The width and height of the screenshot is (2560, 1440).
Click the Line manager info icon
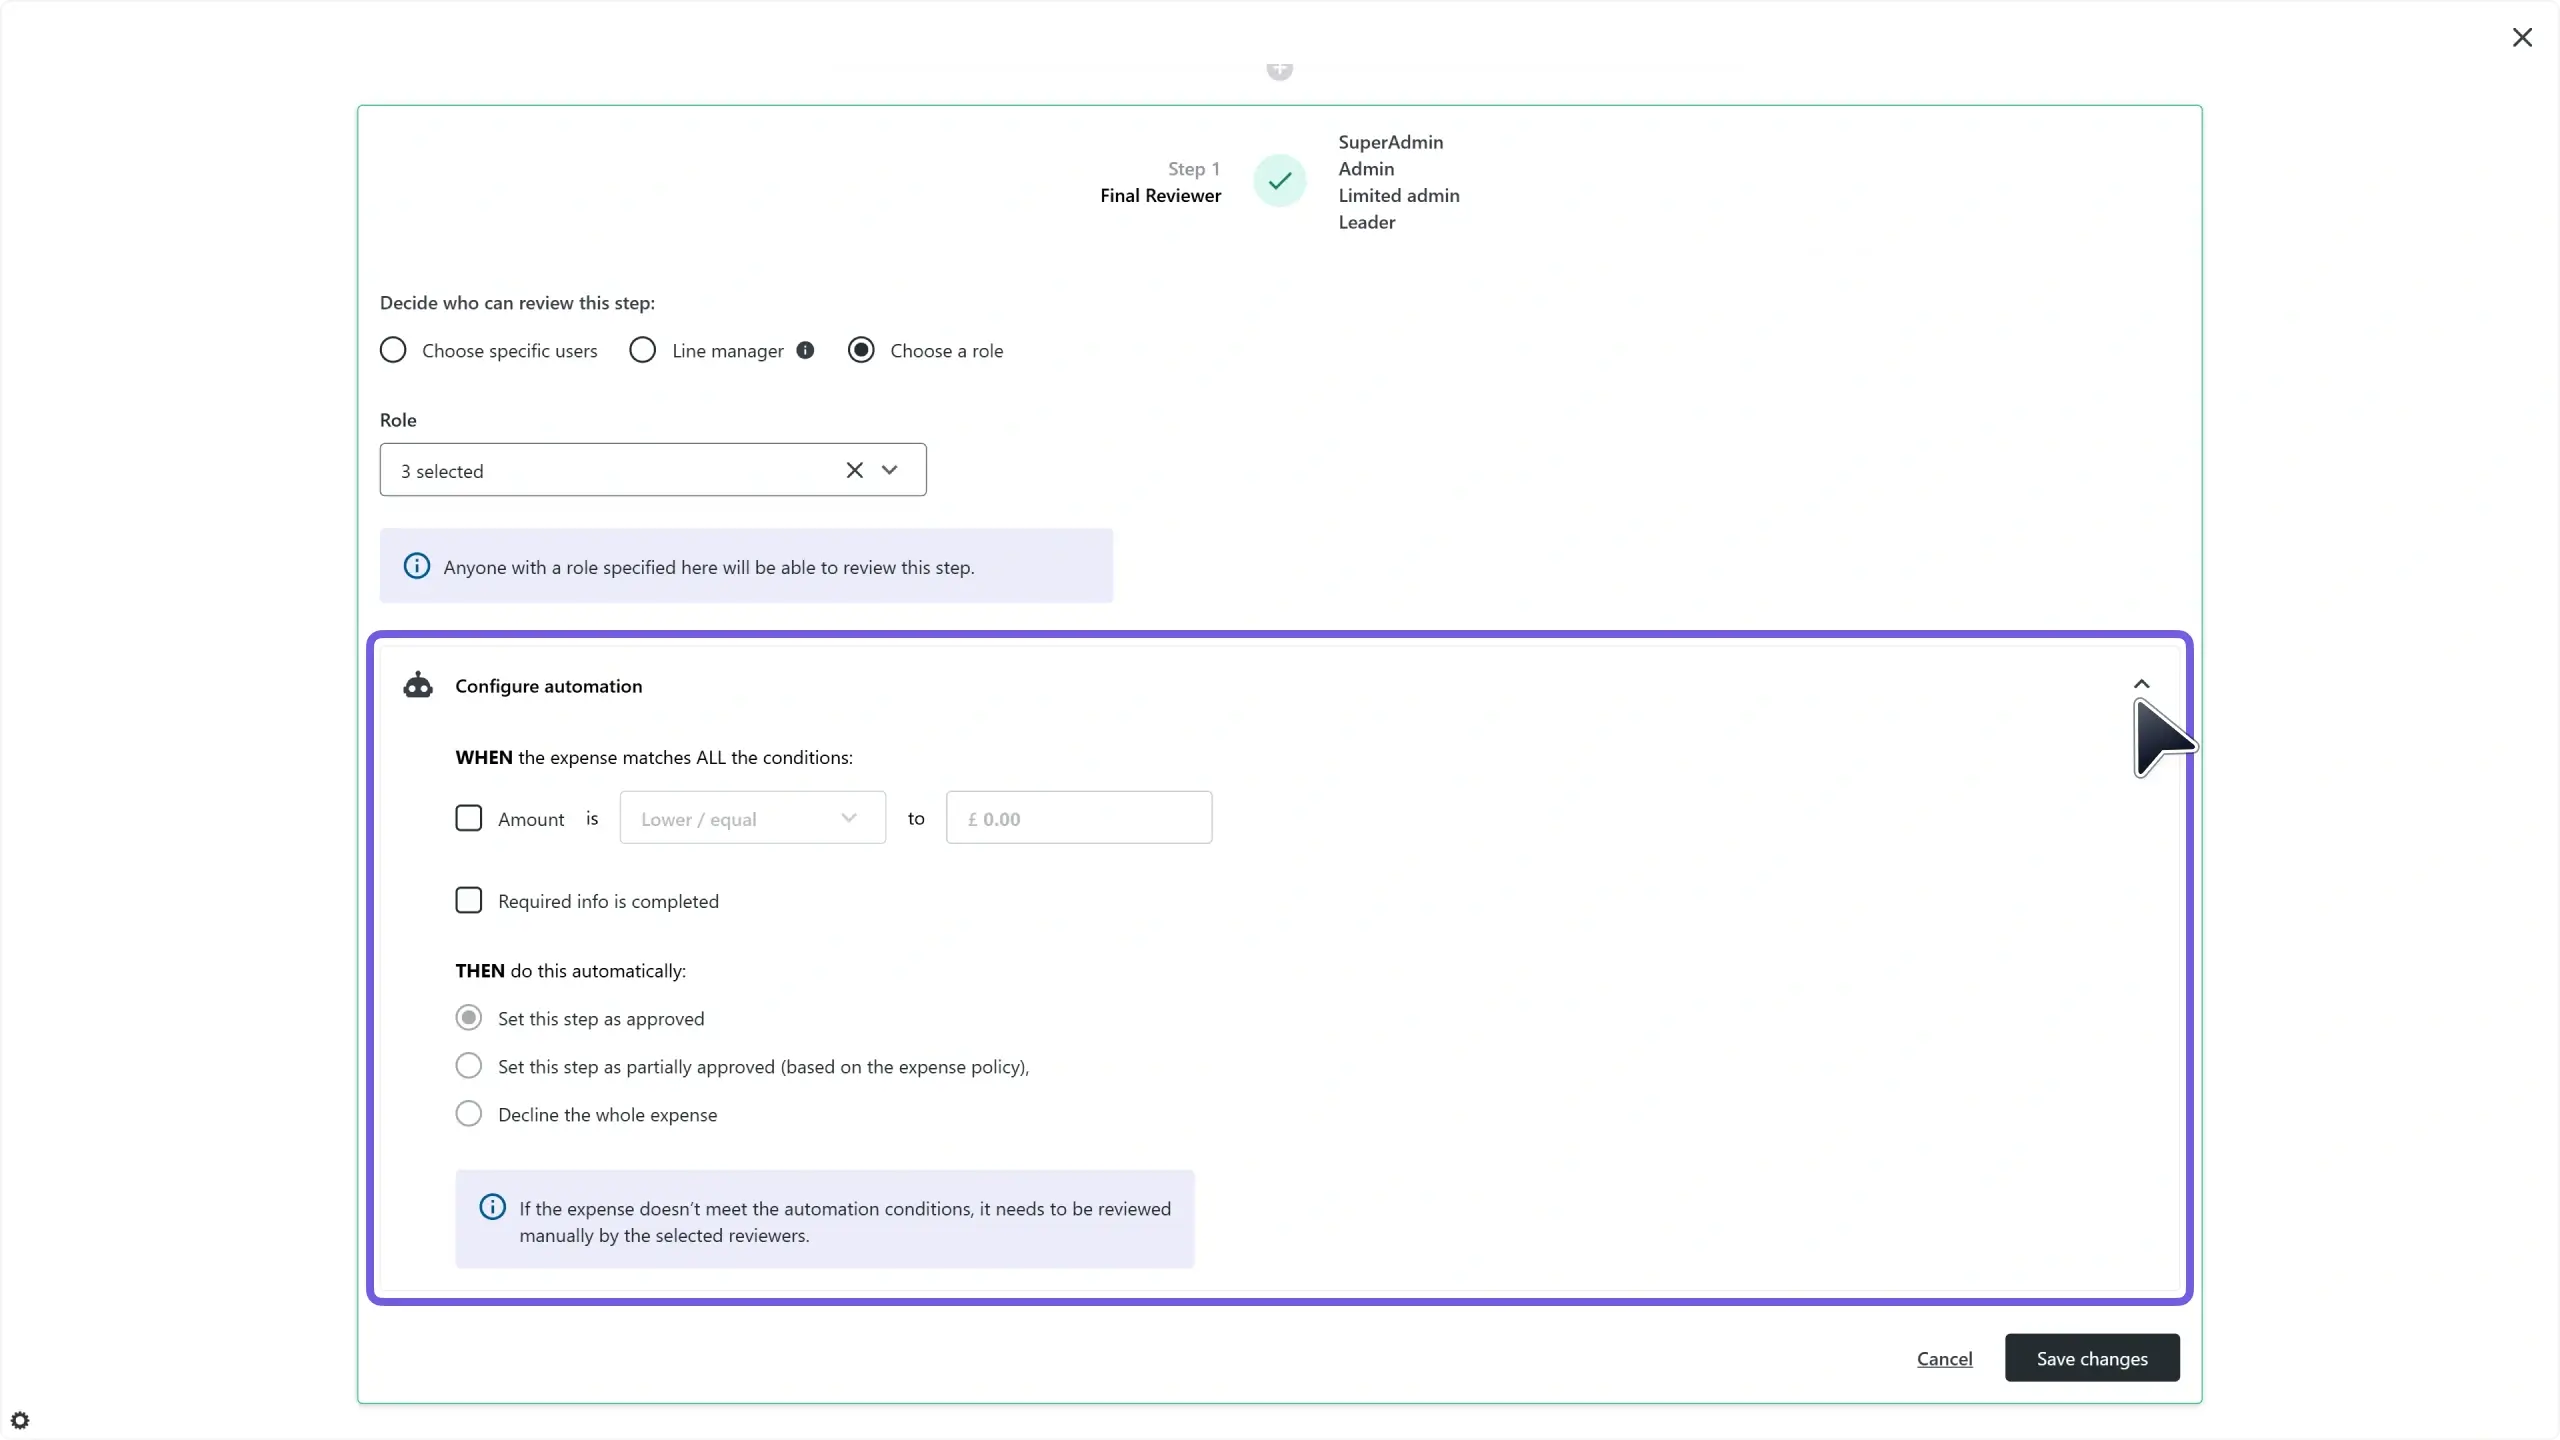click(x=805, y=350)
